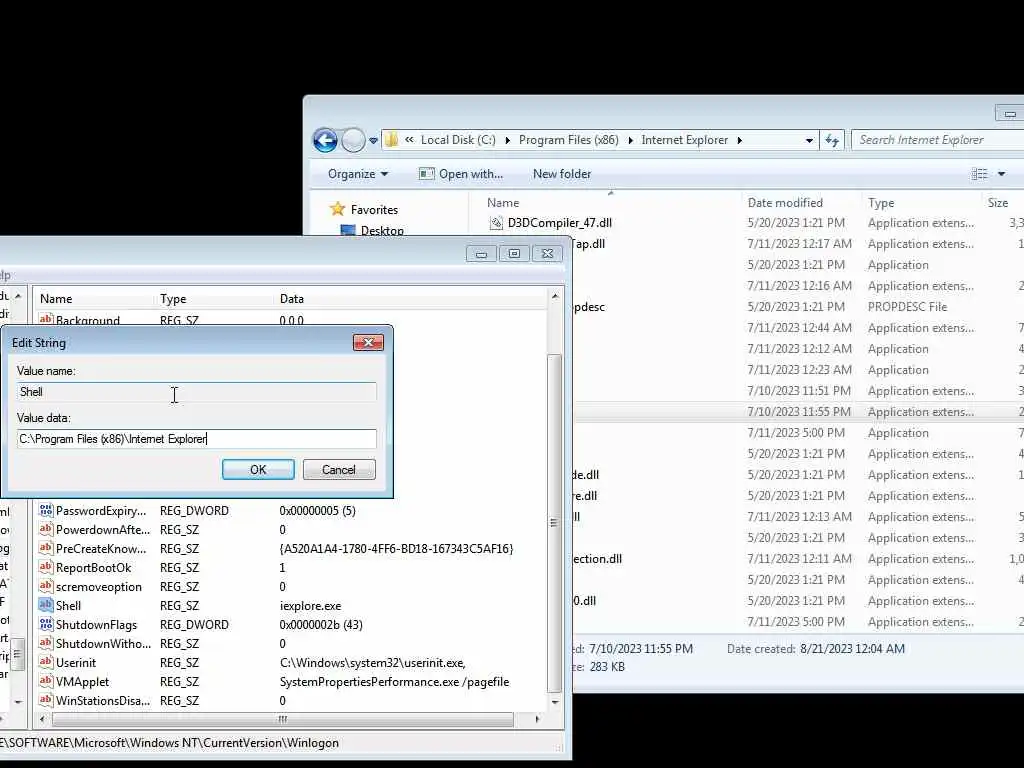The height and width of the screenshot is (768, 1024).
Task: Click the Back arrow in Explorer window
Action: [x=325, y=140]
